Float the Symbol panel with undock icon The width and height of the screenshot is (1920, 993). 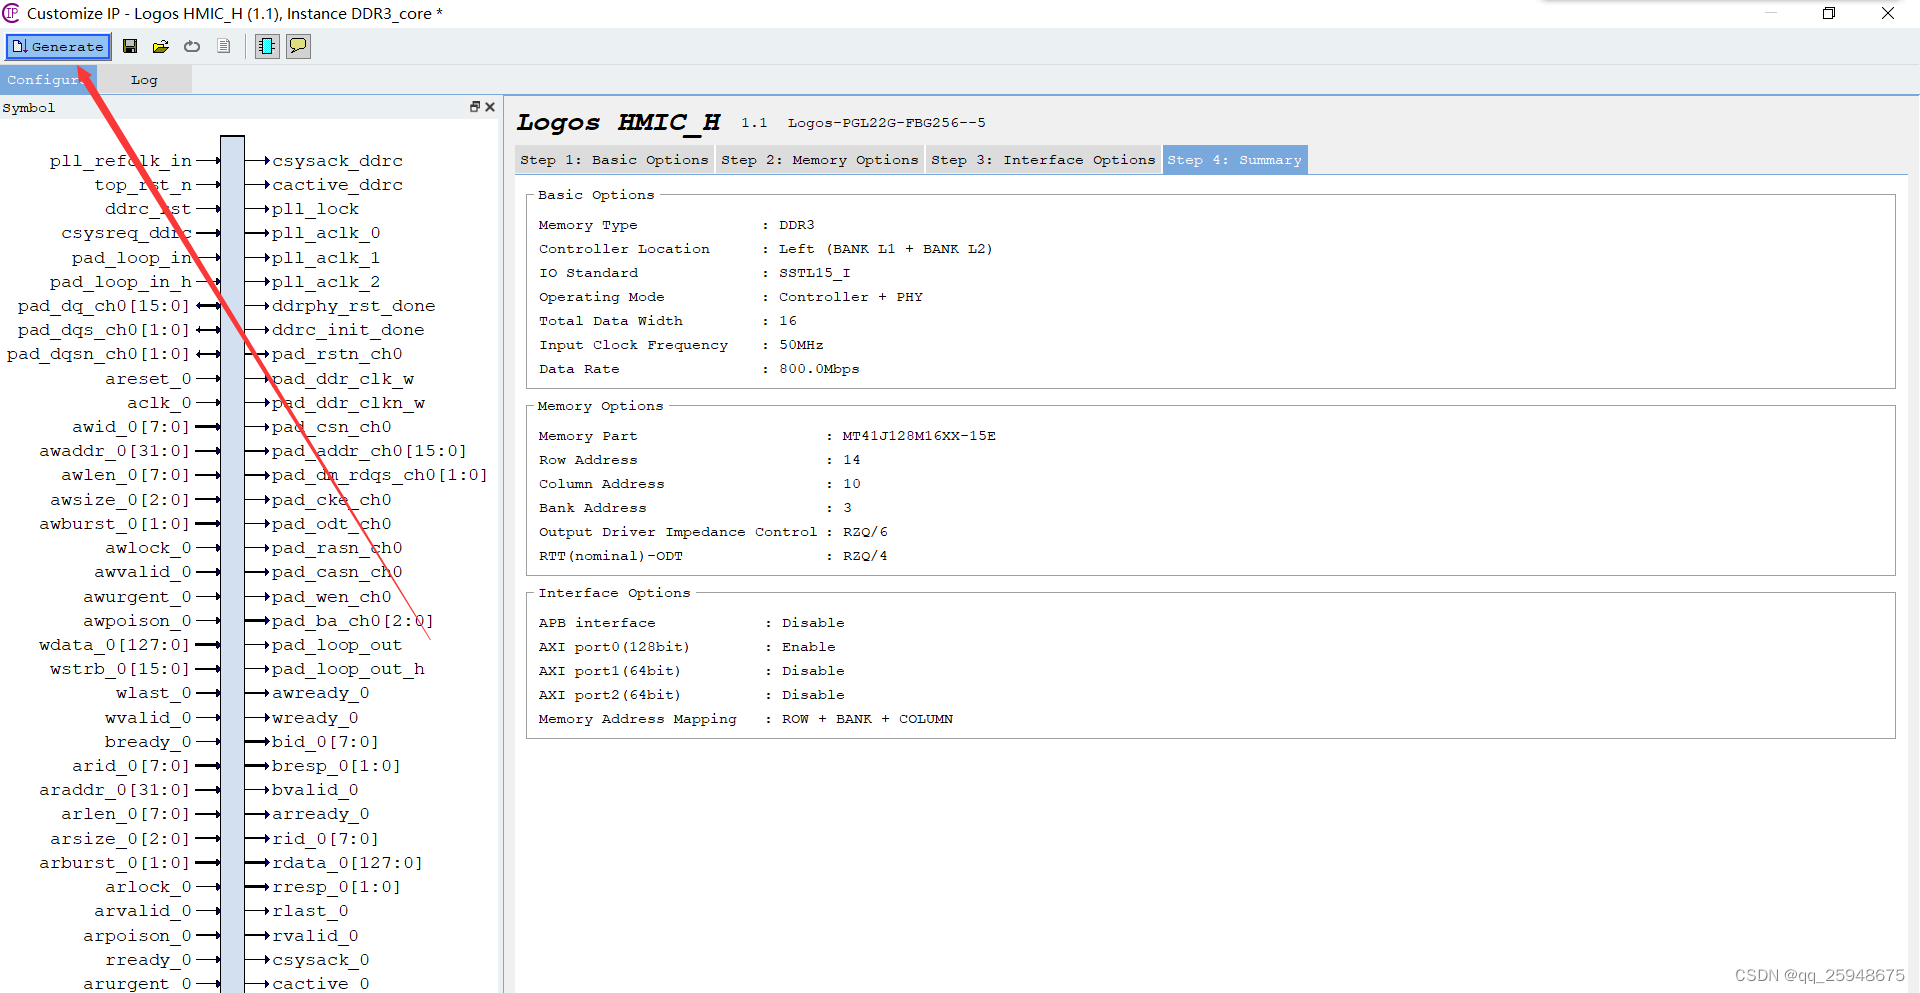point(475,107)
